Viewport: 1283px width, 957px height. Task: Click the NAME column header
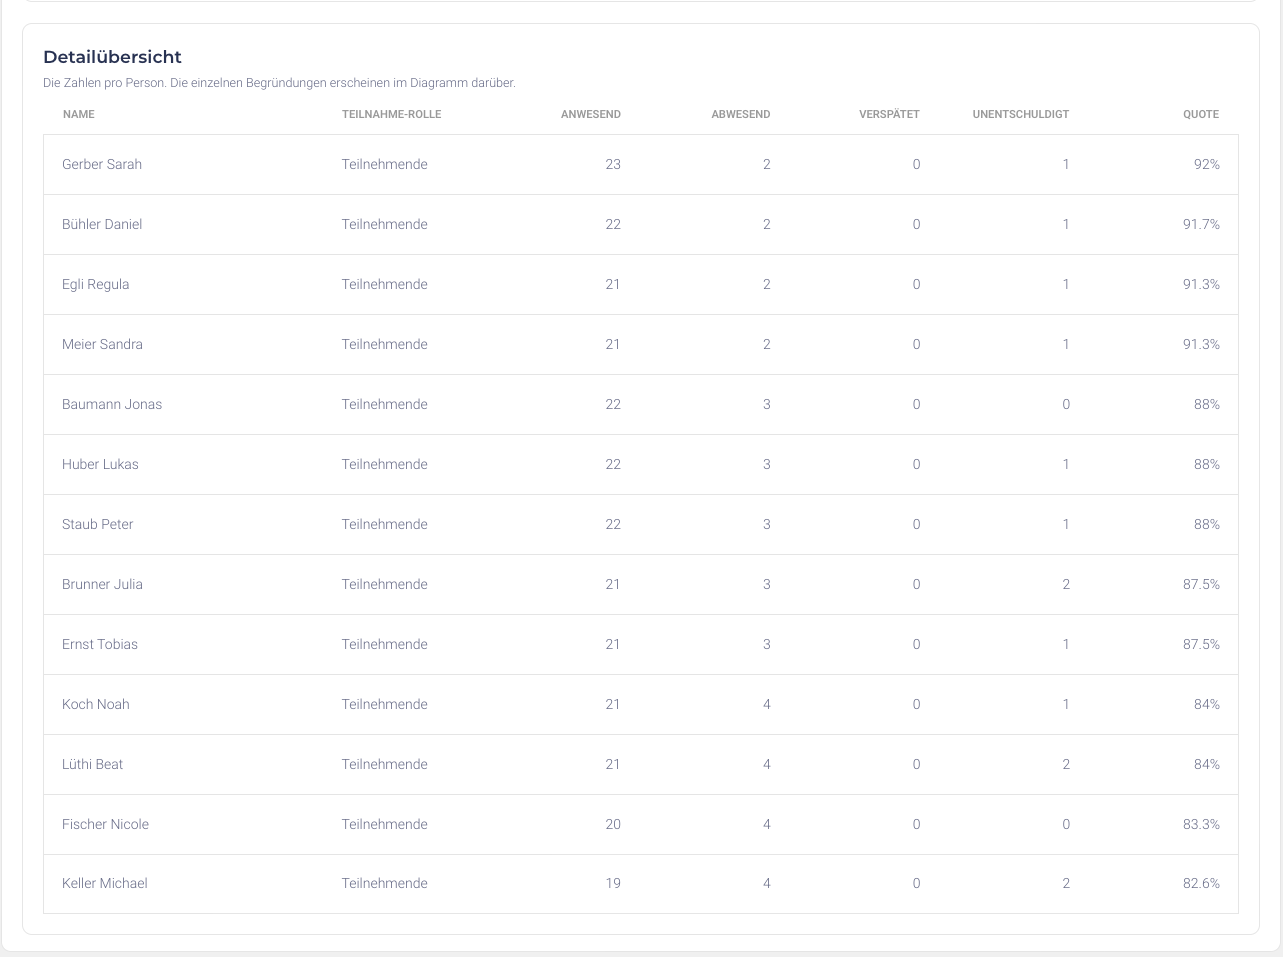[78, 114]
